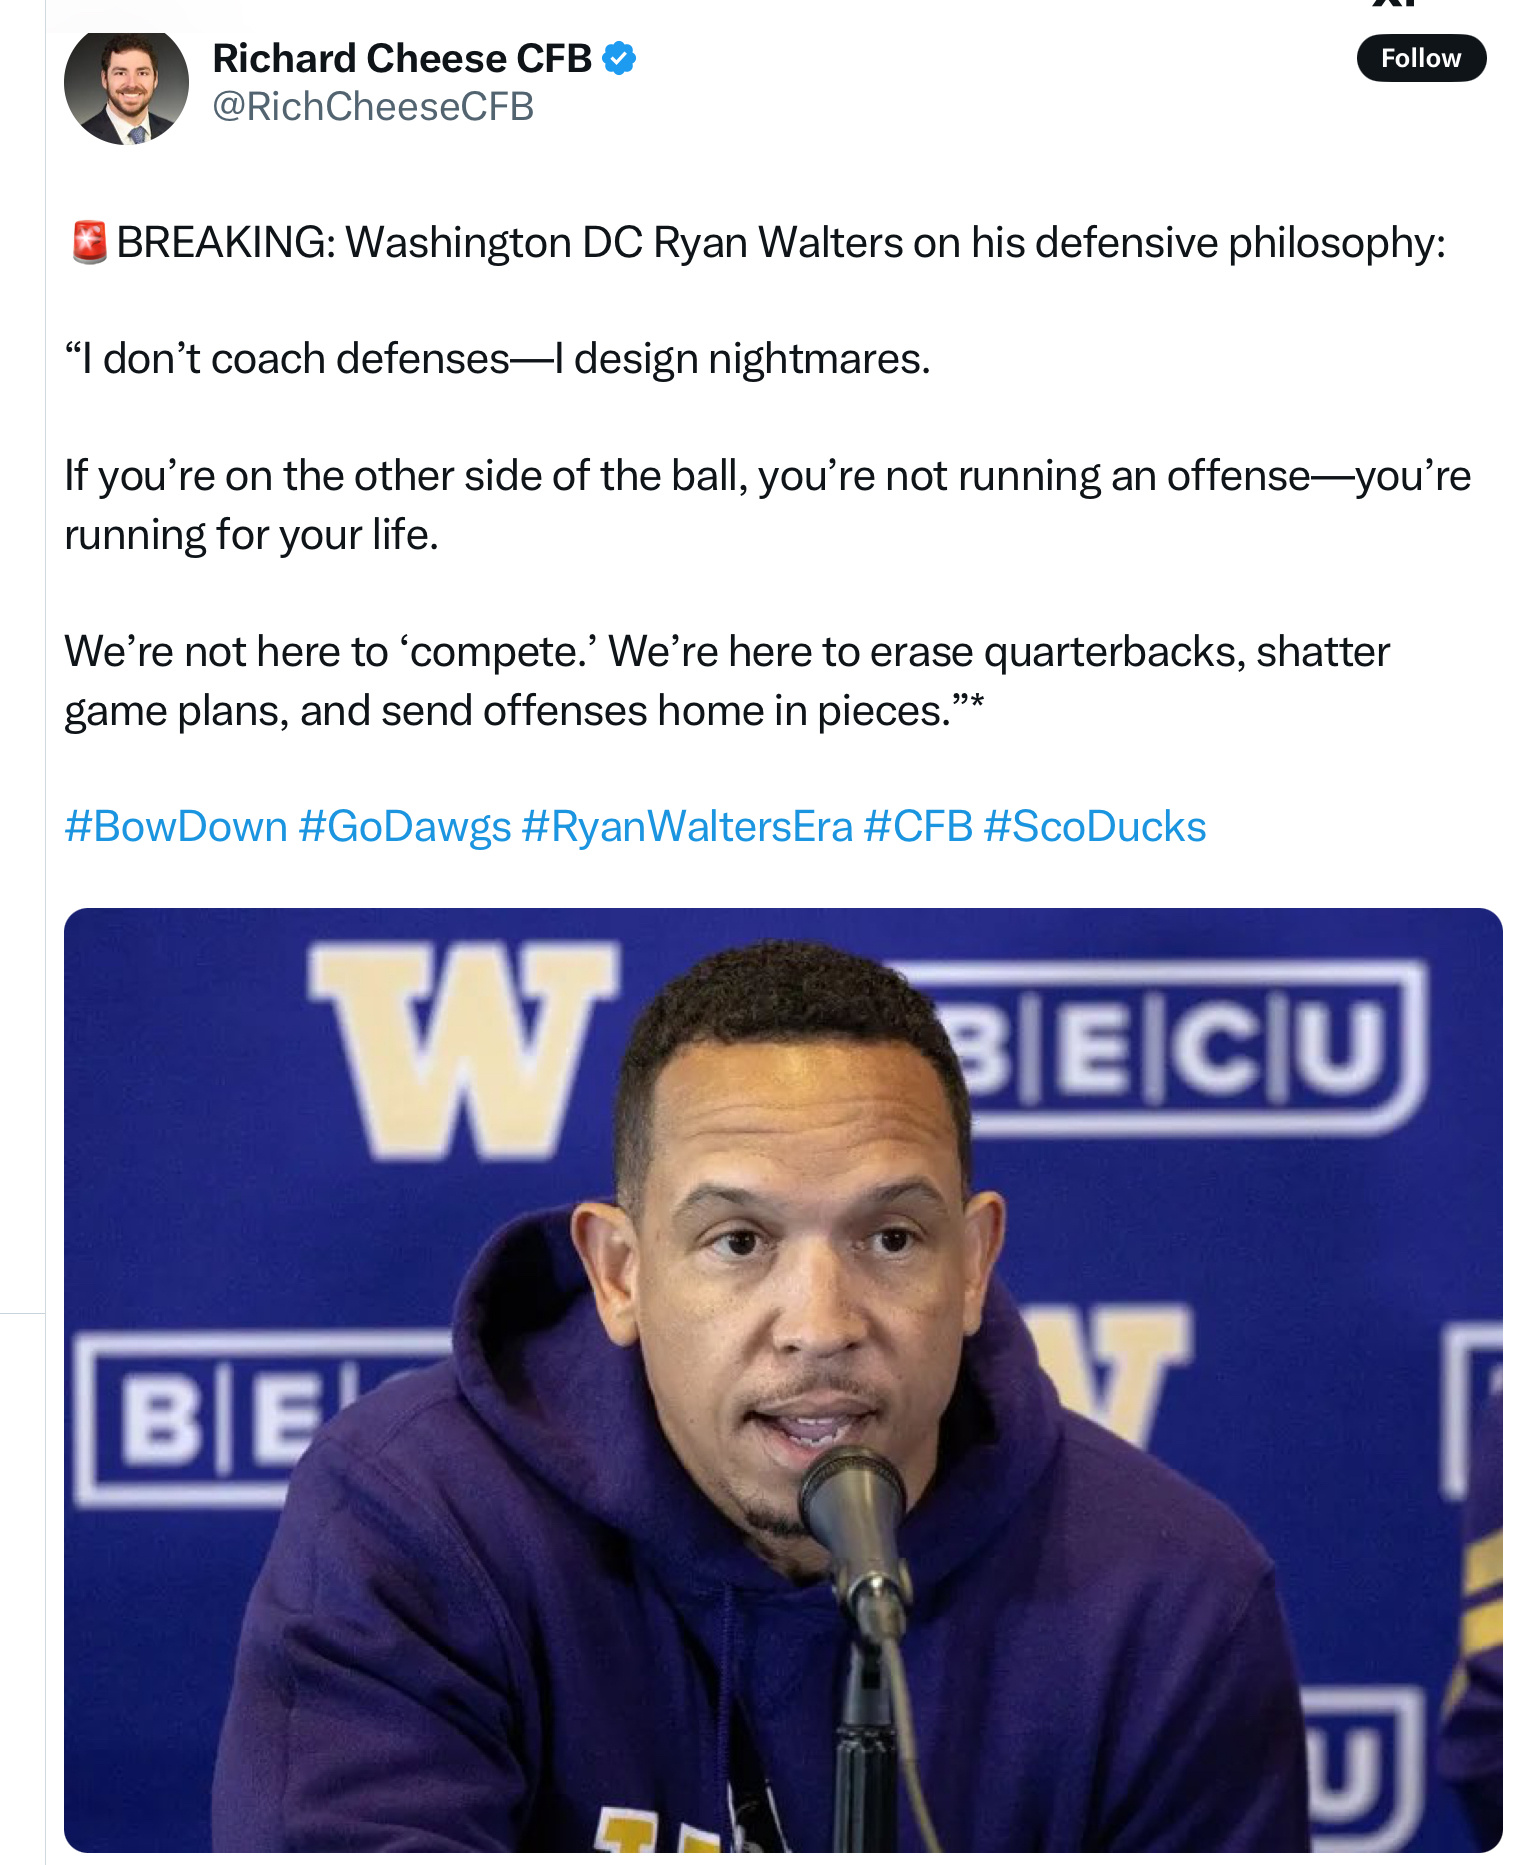1521x1865 pixels.
Task: Click the gold W logo in photo
Action: point(462,1046)
